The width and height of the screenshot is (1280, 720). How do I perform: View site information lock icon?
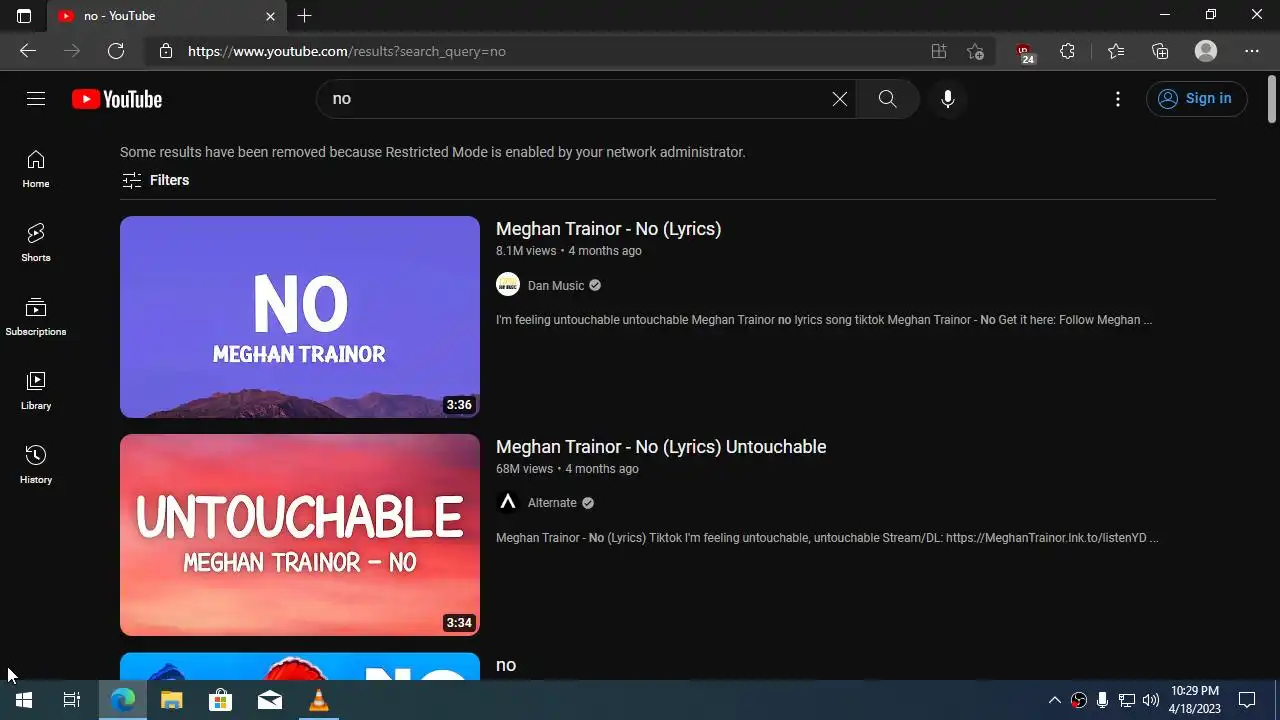point(166,51)
